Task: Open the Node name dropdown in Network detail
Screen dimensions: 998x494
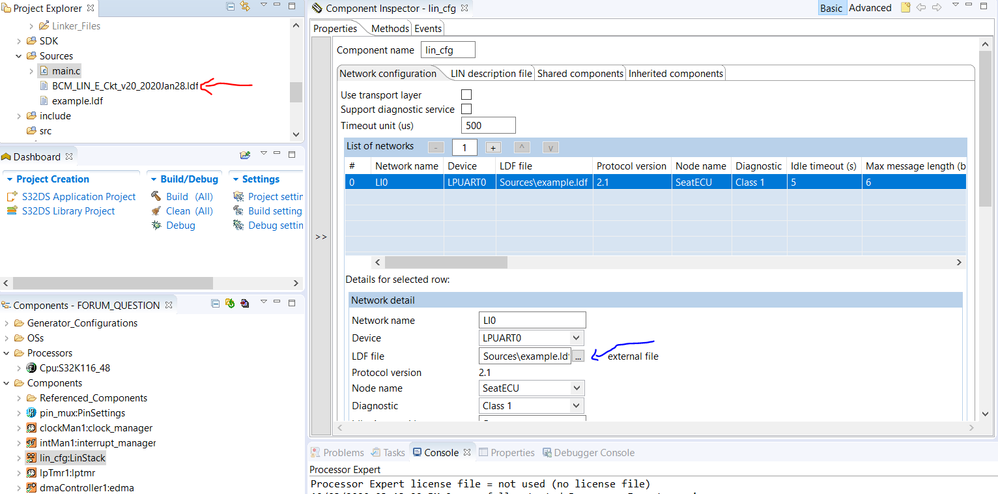Action: point(576,388)
